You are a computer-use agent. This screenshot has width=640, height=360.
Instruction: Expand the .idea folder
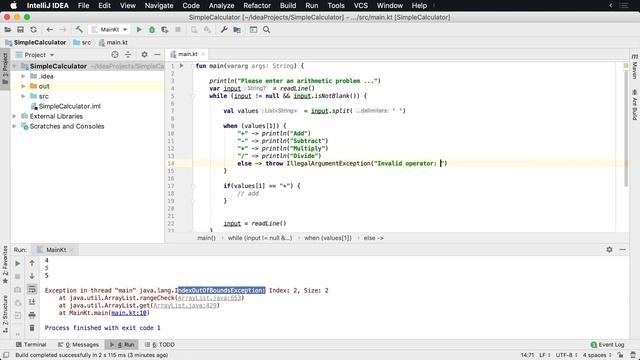23,76
